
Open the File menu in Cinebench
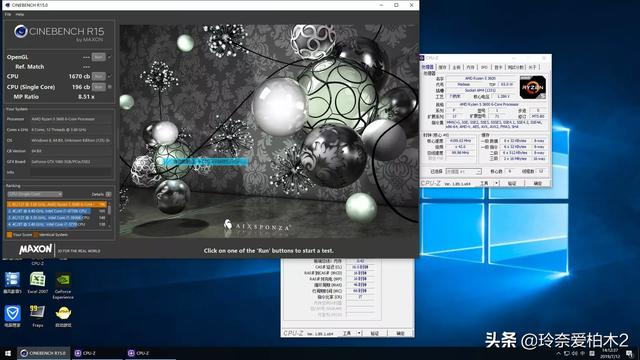(8, 14)
